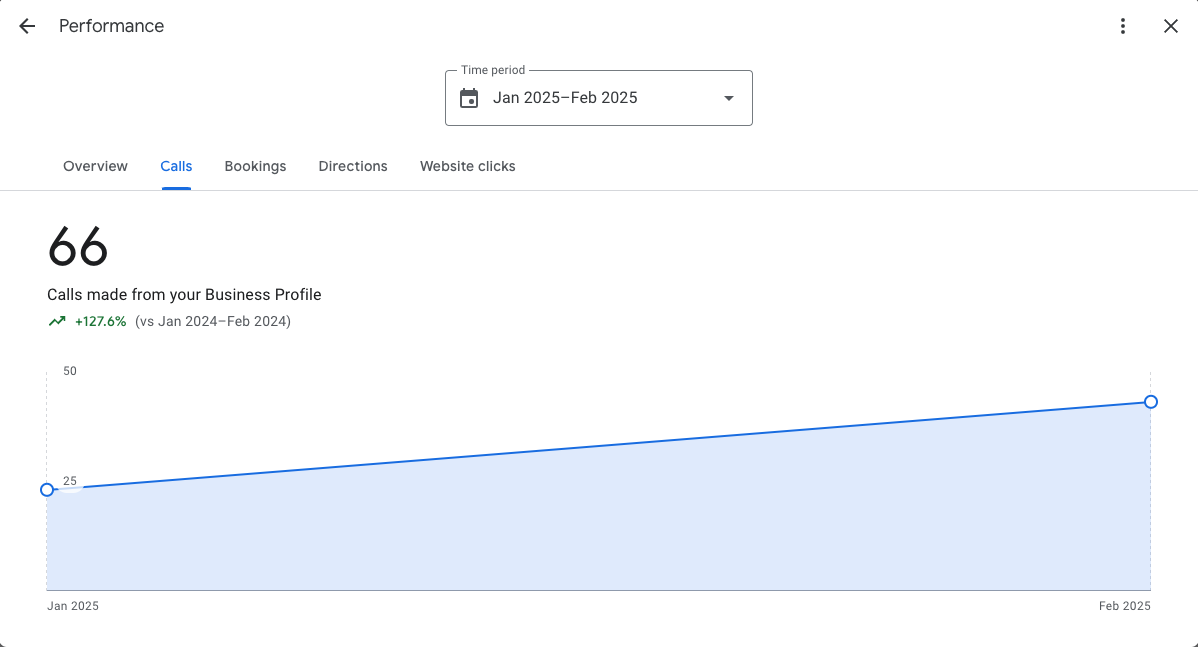Click the Feb 2025 data point on chart
Image resolution: width=1198 pixels, height=647 pixels.
coord(1151,402)
